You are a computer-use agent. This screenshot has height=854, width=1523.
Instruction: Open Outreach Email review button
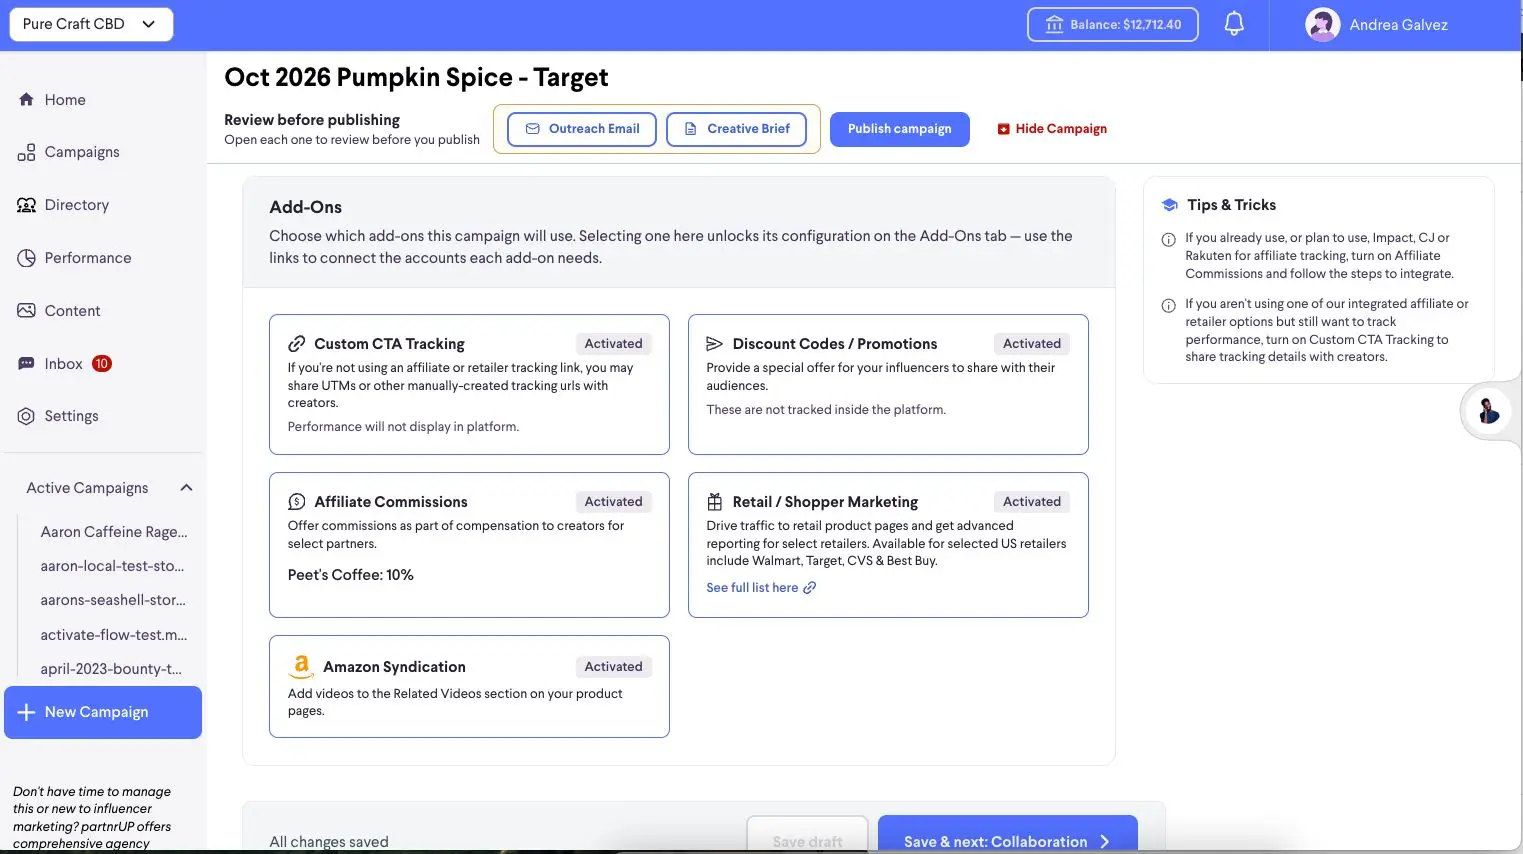coord(582,129)
